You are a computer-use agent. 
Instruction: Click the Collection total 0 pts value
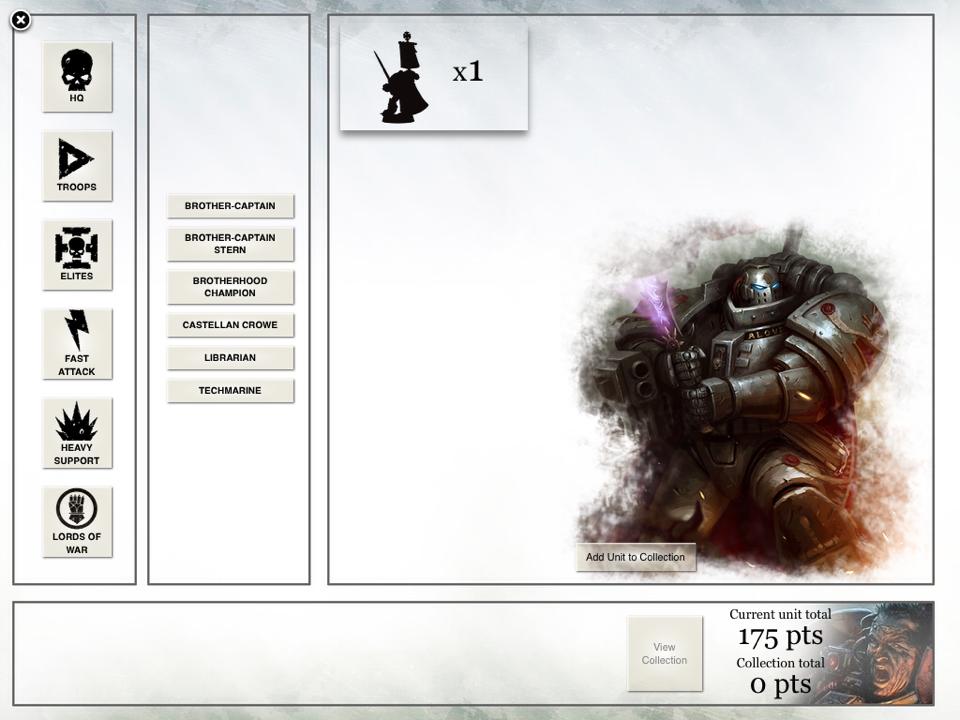(781, 684)
